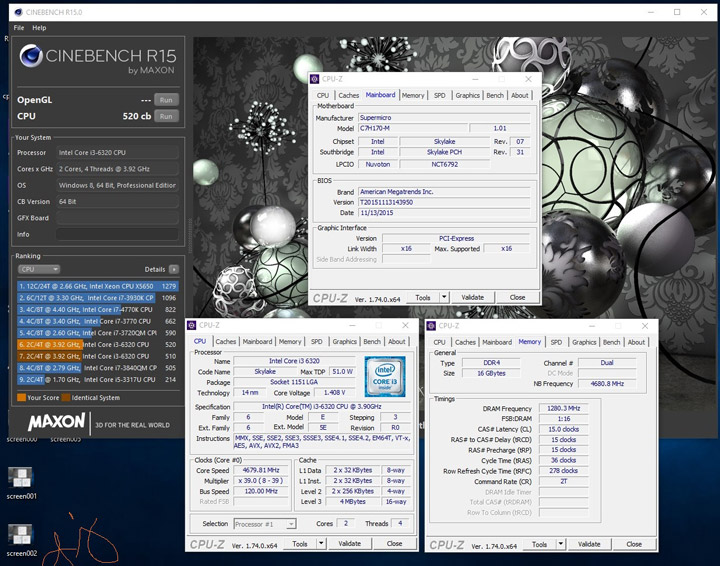This screenshot has width=720, height=566.
Task: Click the CPU-Z icon in the Mainboard window title
Action: click(x=315, y=79)
